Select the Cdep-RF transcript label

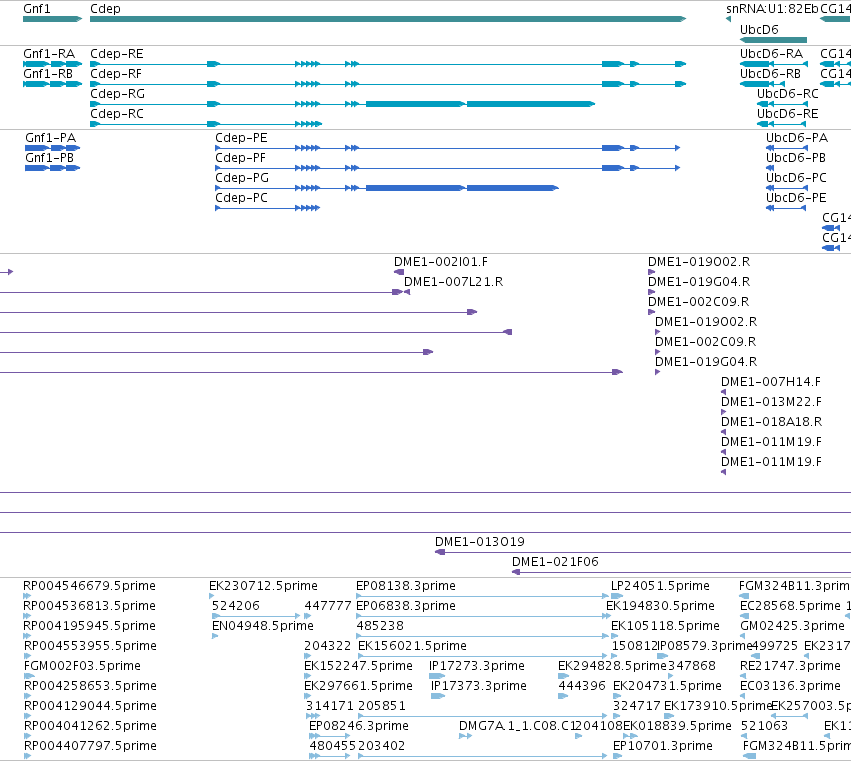[x=116, y=74]
